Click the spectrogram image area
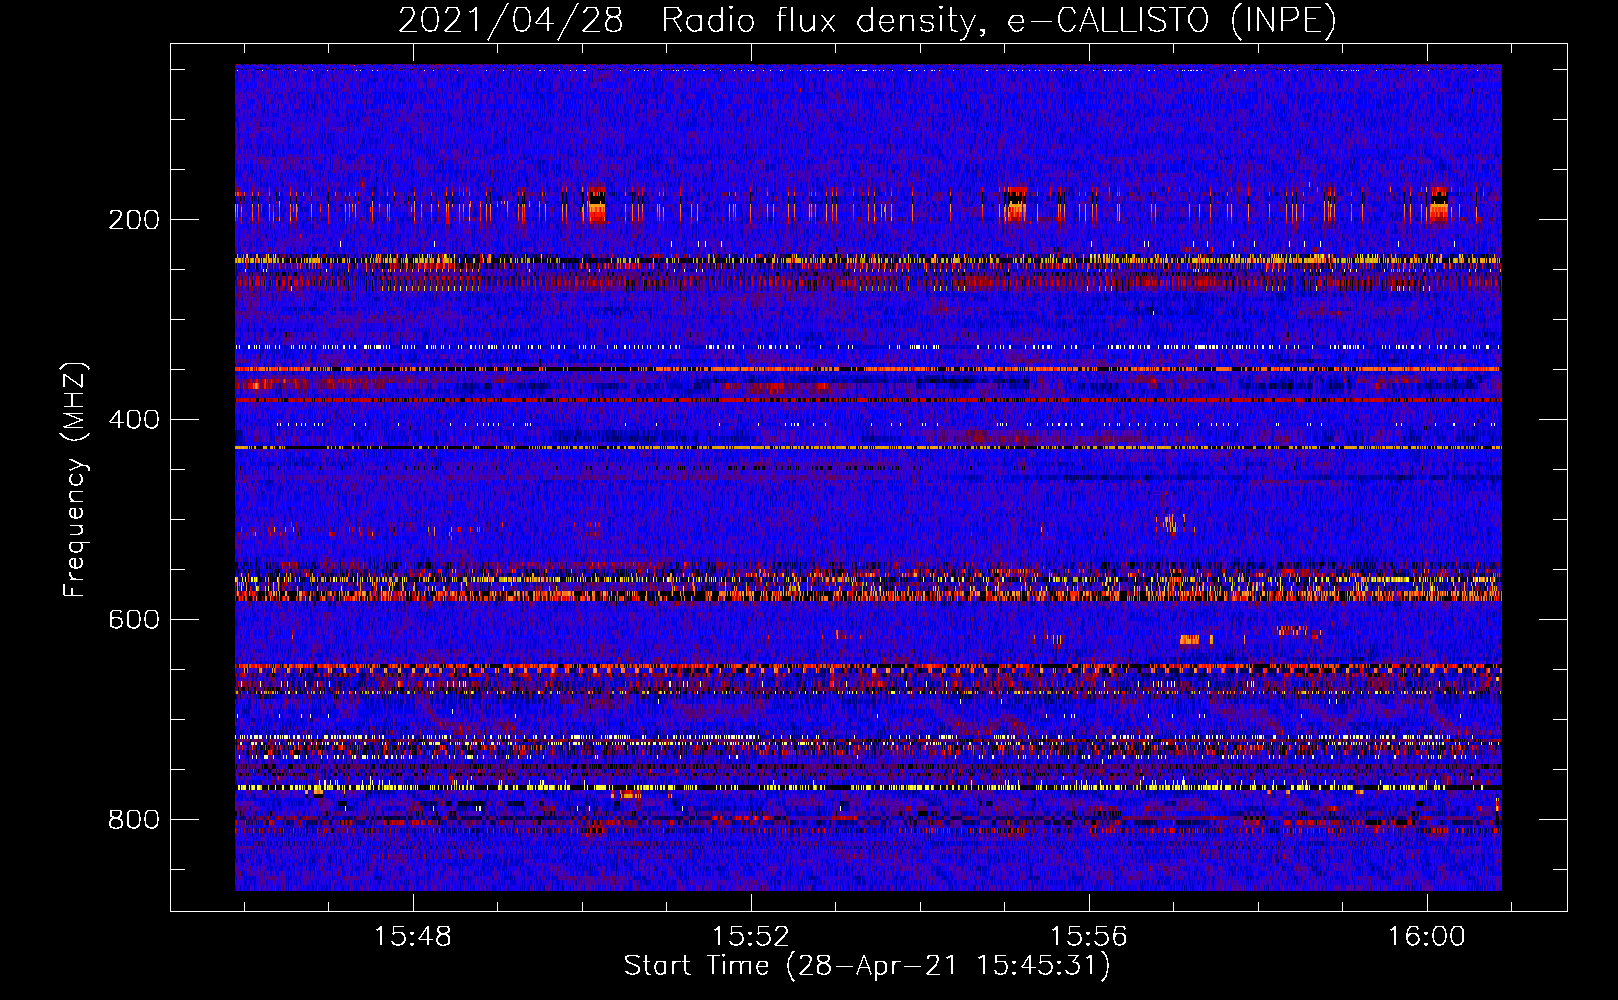The image size is (1618, 1000). coord(868,478)
